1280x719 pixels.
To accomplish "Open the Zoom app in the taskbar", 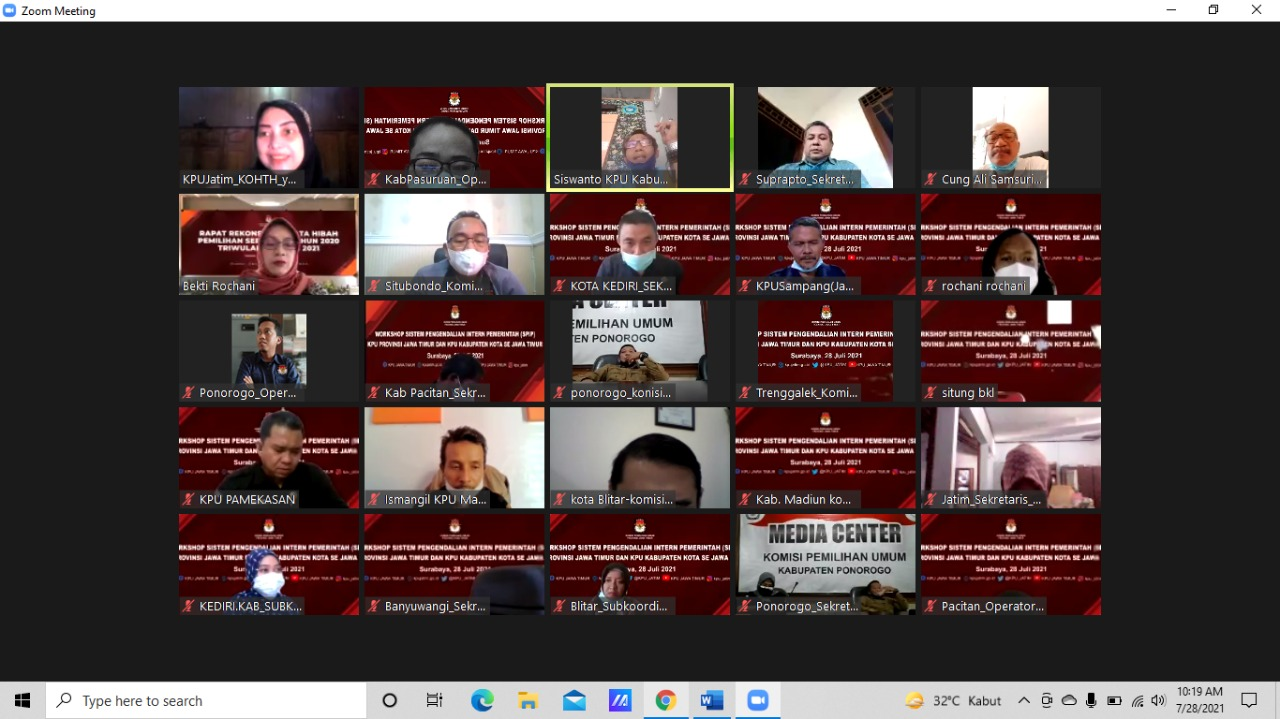I will [x=758, y=701].
